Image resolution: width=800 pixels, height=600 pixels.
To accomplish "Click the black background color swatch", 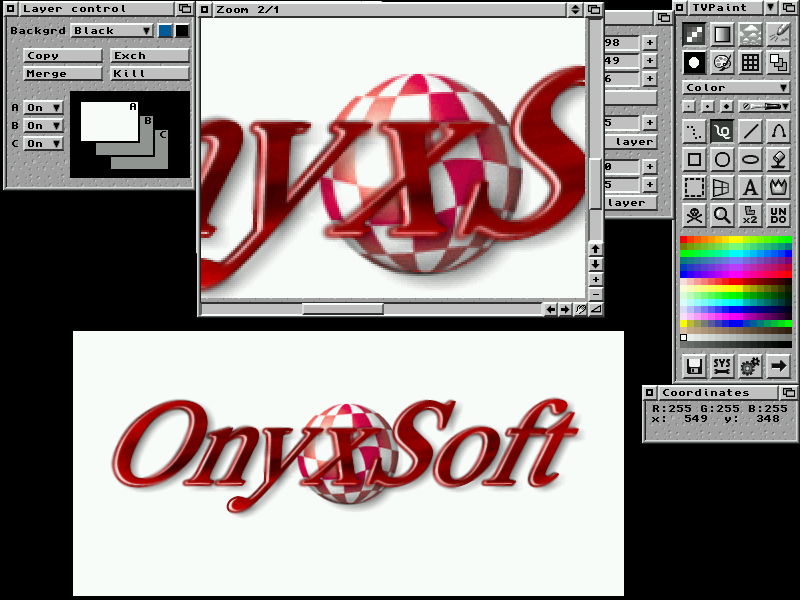I will point(182,31).
